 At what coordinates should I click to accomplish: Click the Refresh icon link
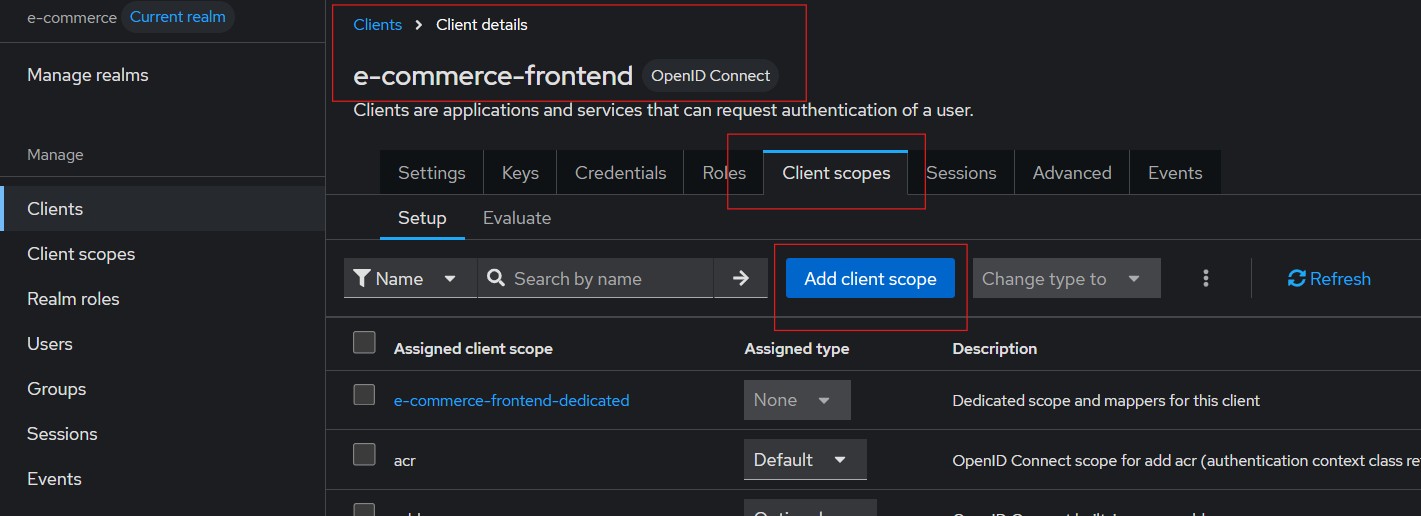[1297, 279]
